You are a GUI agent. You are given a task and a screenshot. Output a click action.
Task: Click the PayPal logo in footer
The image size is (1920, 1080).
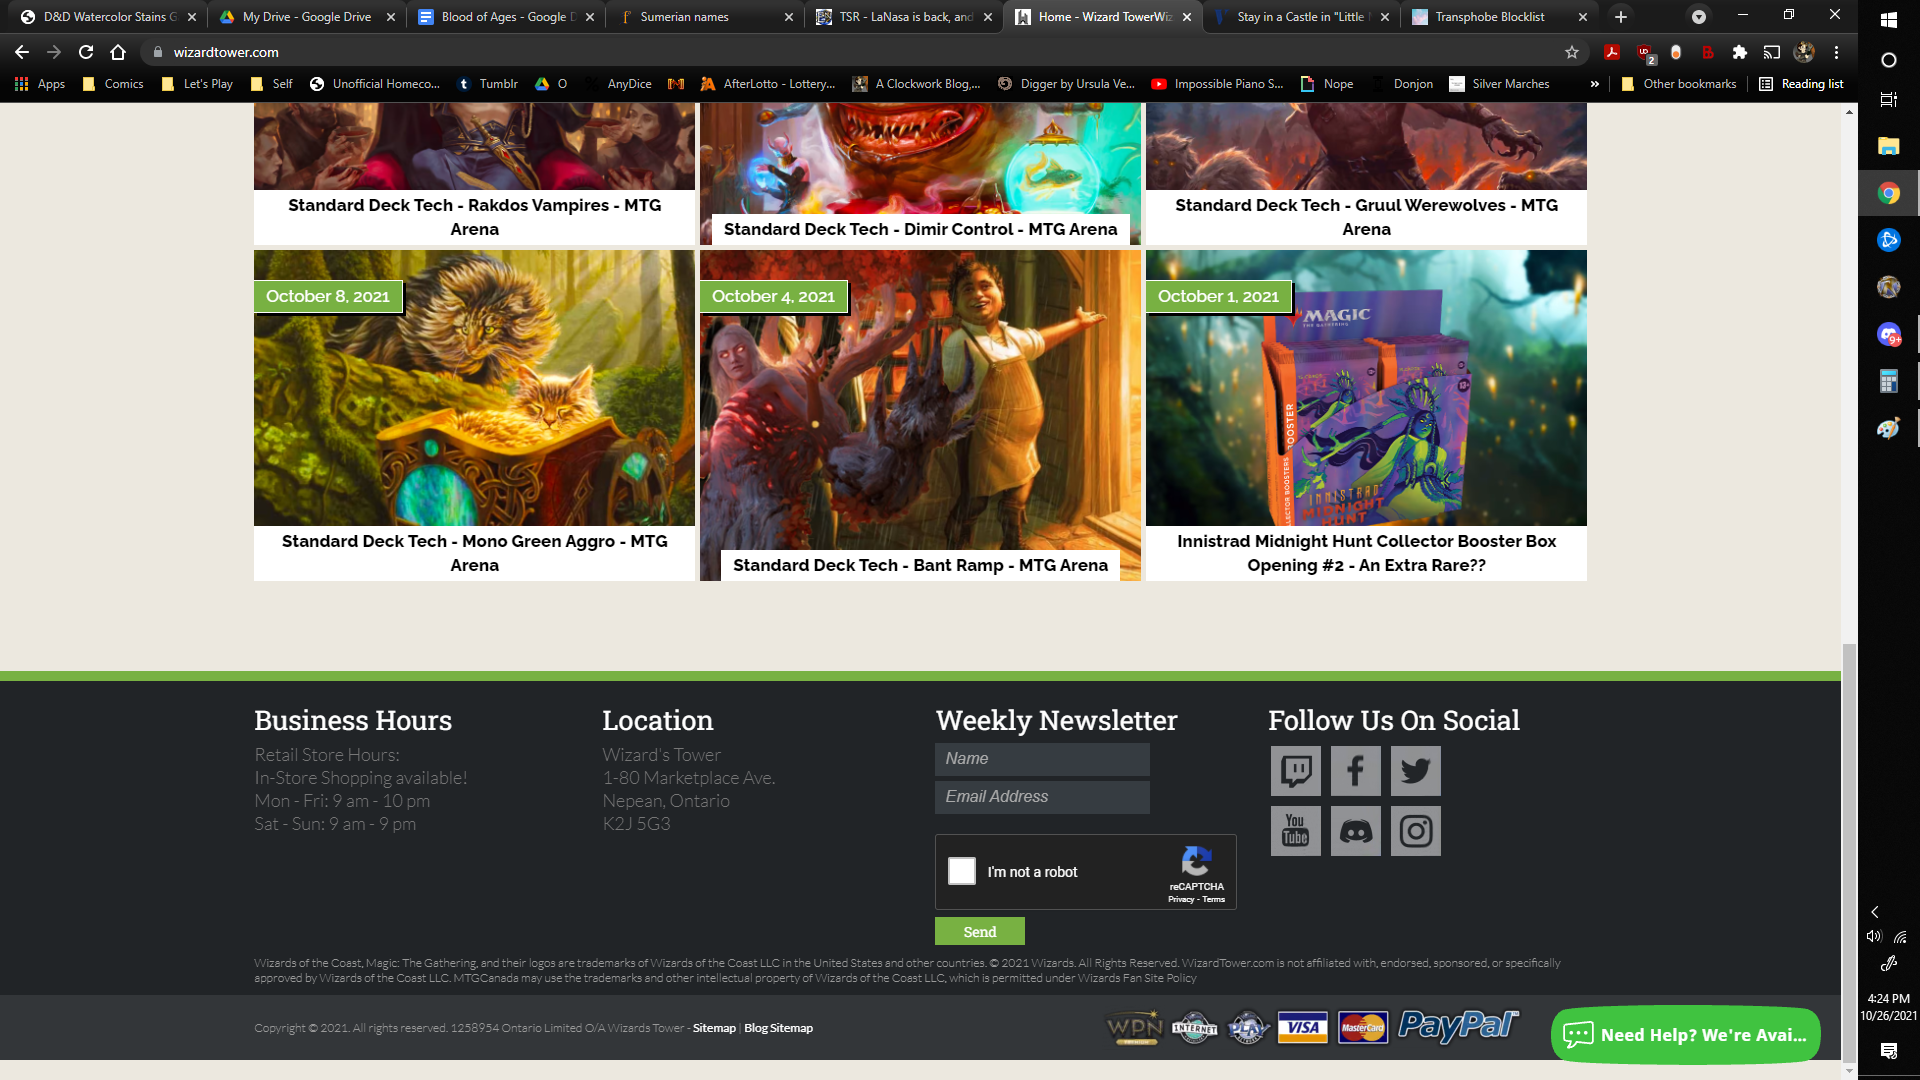(1458, 1026)
